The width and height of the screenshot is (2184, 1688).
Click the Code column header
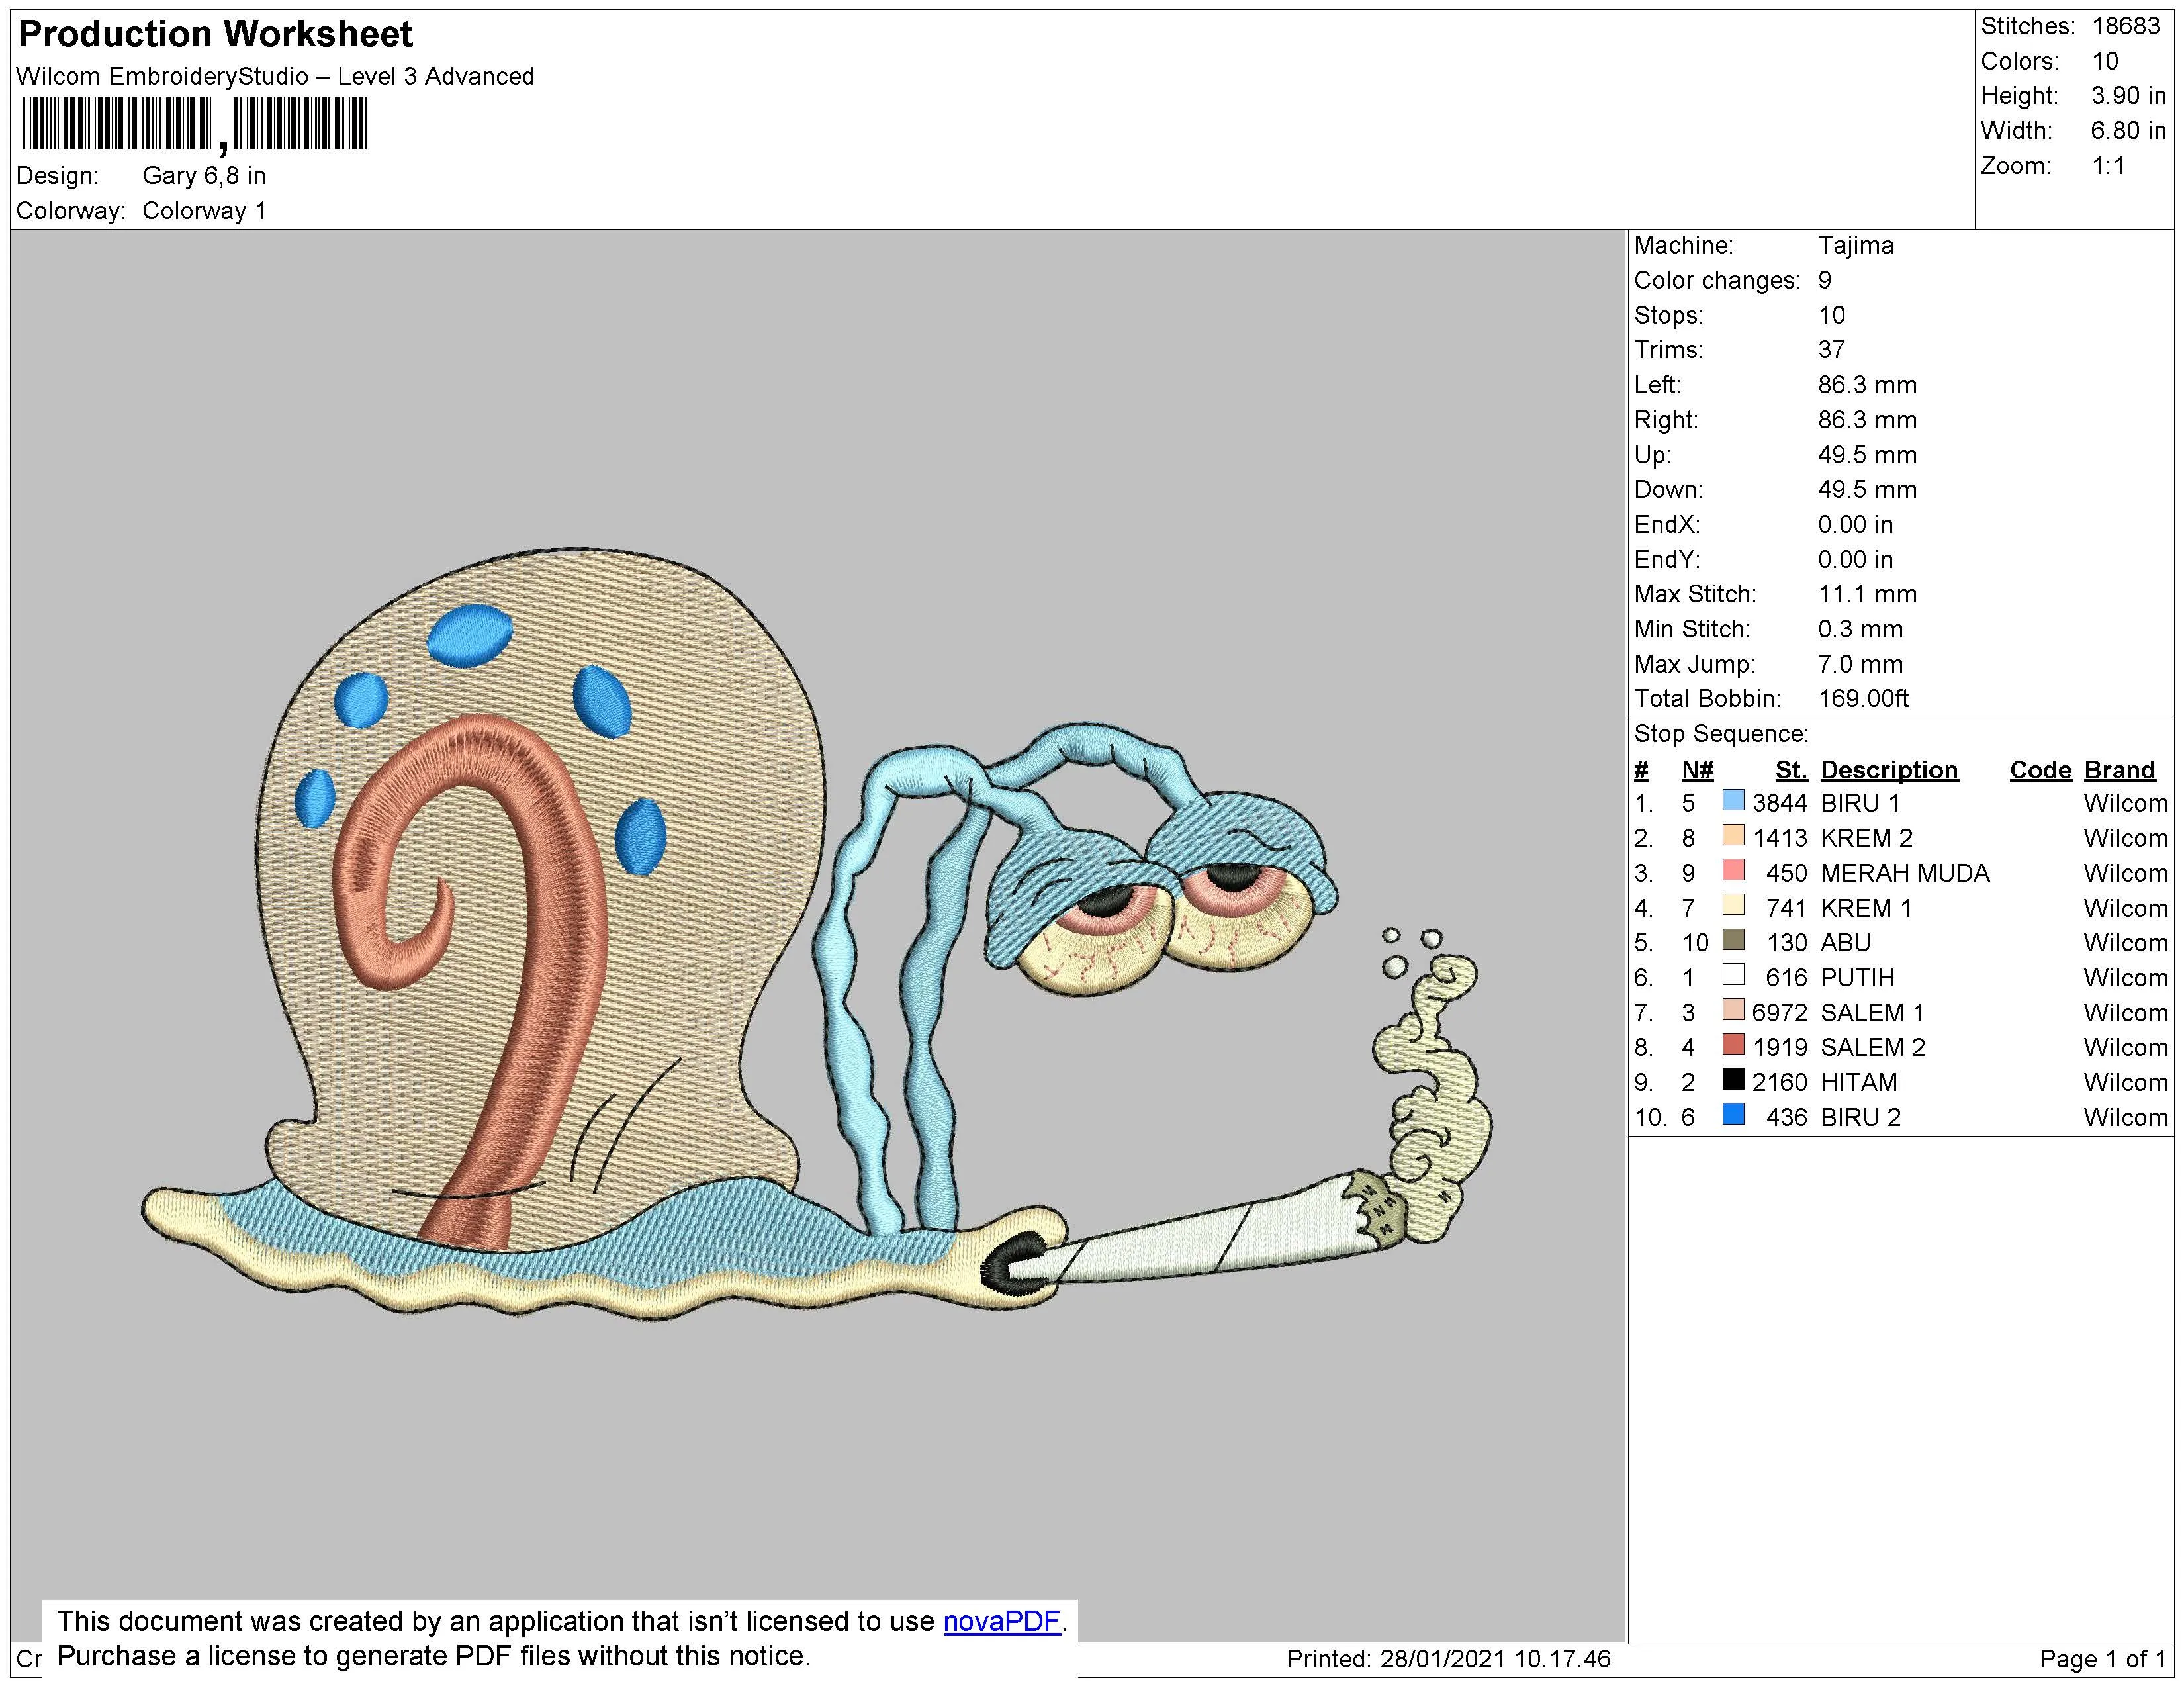[x=2040, y=770]
